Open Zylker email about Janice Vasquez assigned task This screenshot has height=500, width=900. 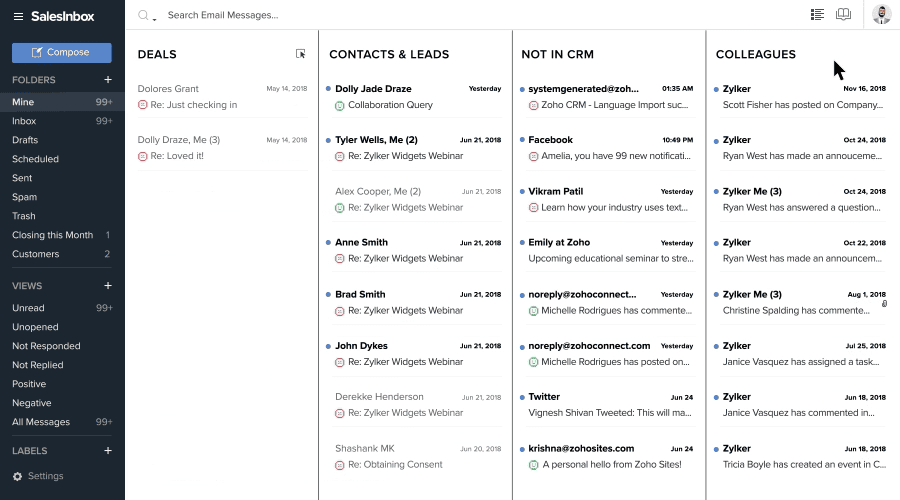[800, 354]
